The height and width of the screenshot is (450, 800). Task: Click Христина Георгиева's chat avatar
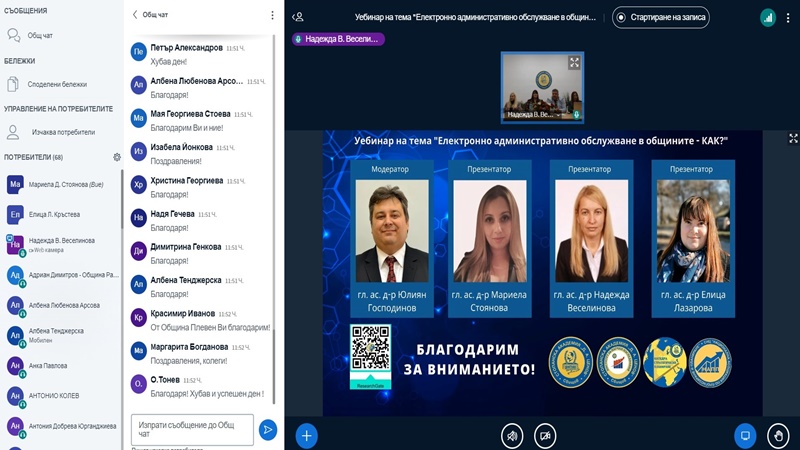(x=139, y=185)
